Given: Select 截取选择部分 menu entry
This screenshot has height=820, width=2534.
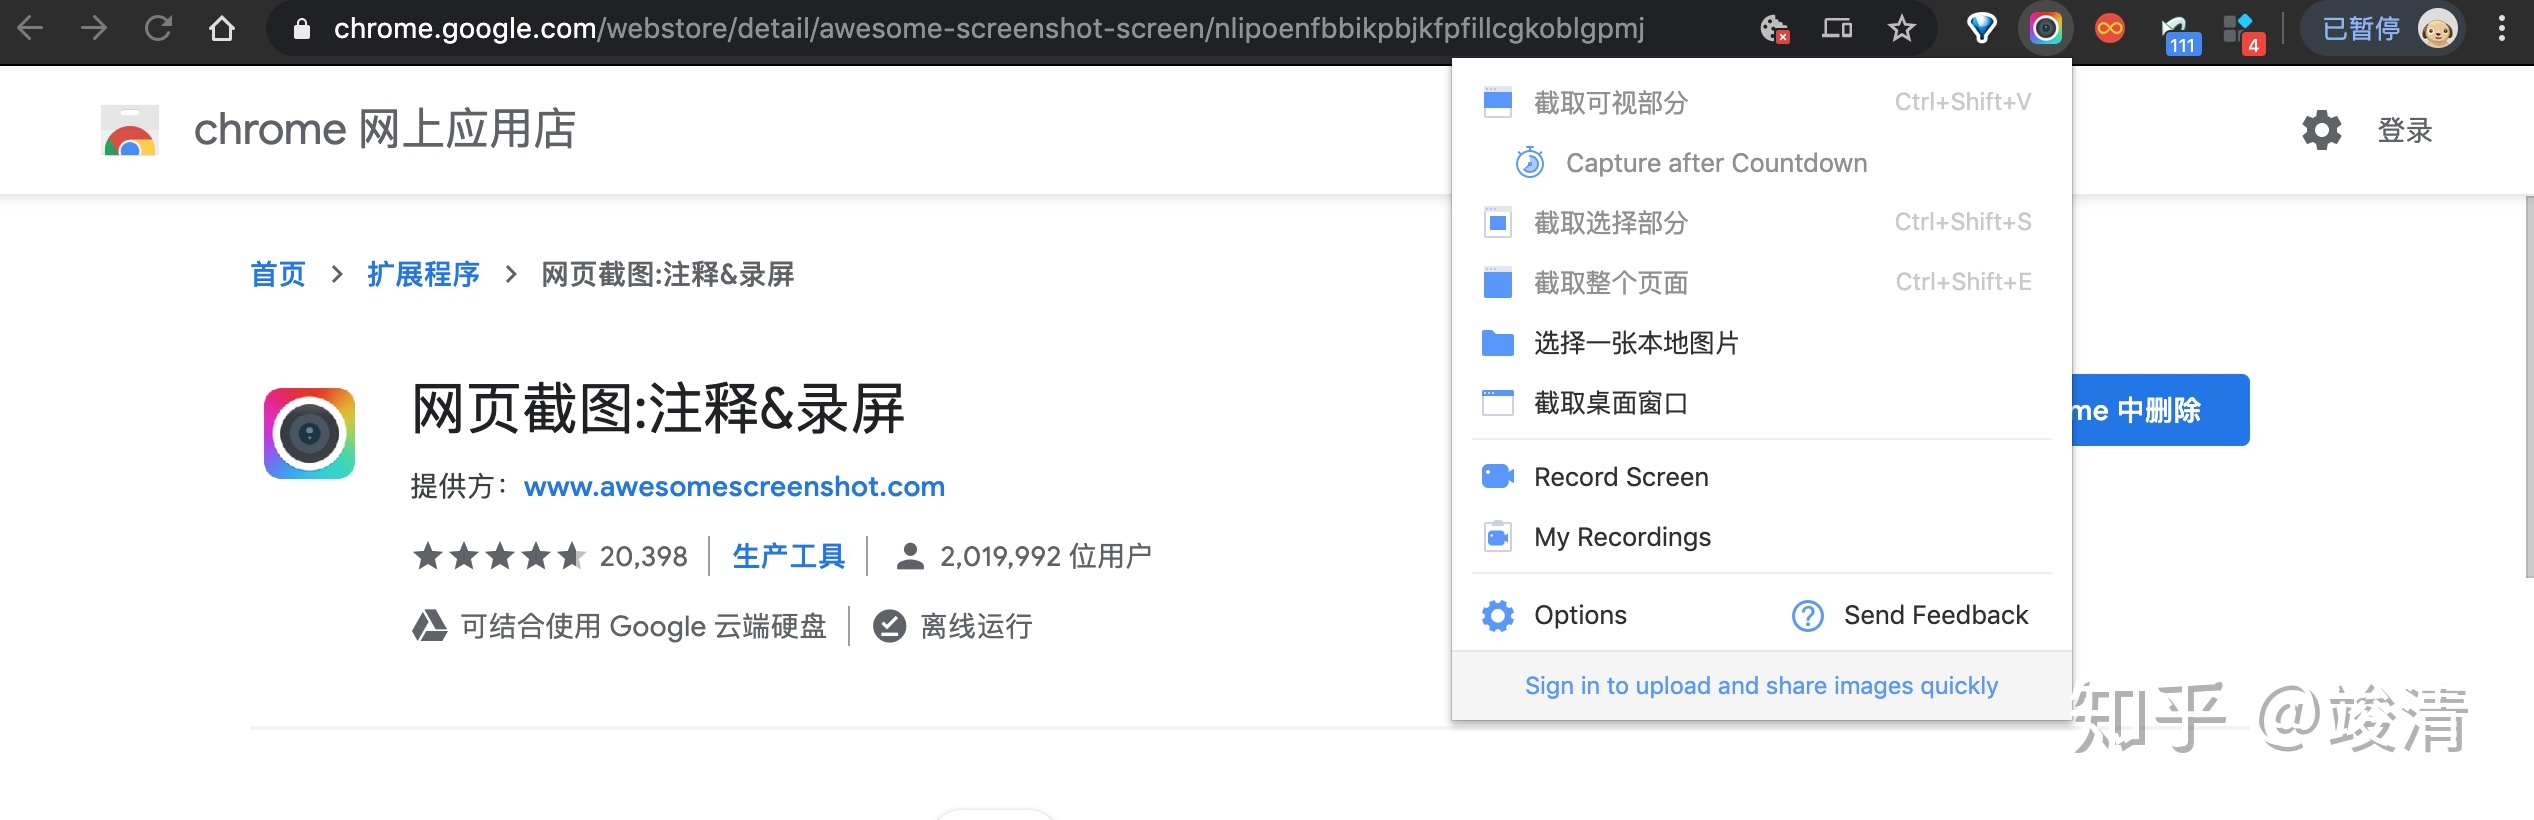Looking at the screenshot, I should tap(1762, 222).
